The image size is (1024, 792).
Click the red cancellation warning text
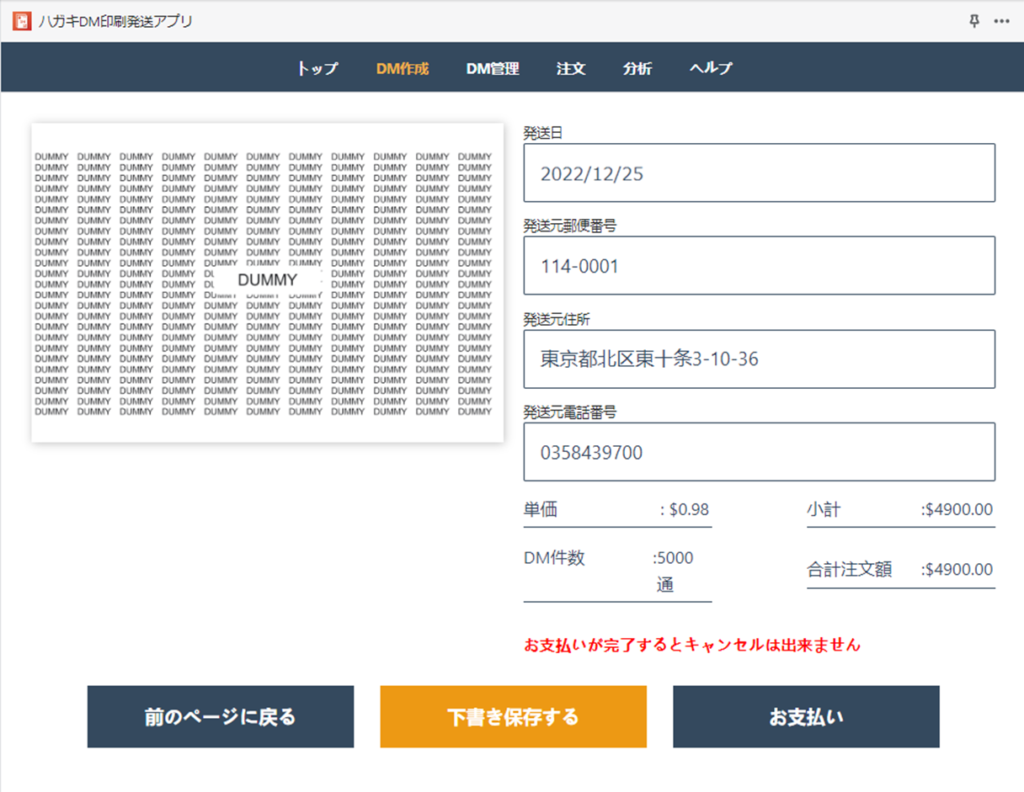pos(692,645)
